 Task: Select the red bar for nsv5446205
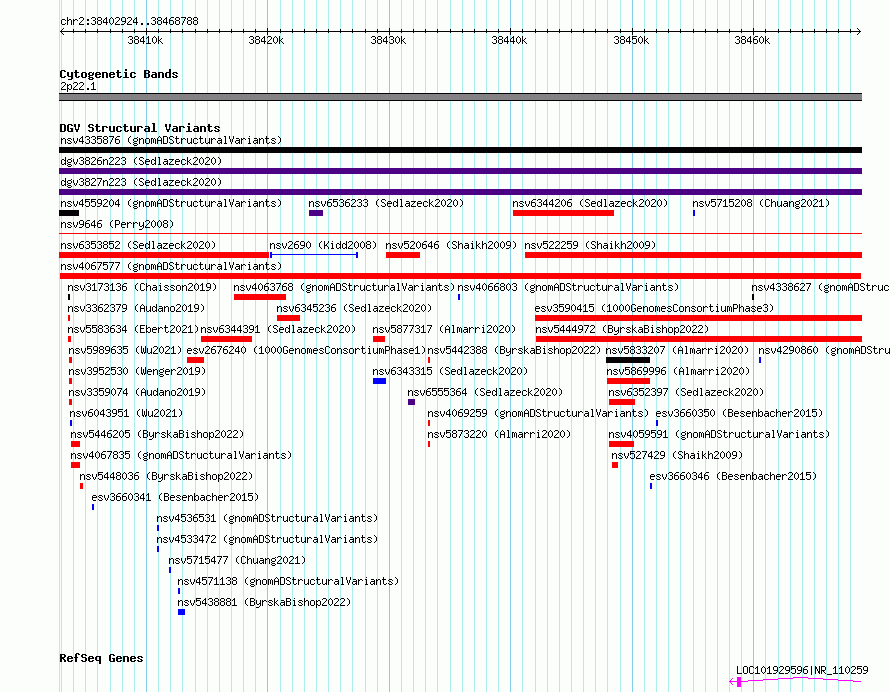pos(75,444)
